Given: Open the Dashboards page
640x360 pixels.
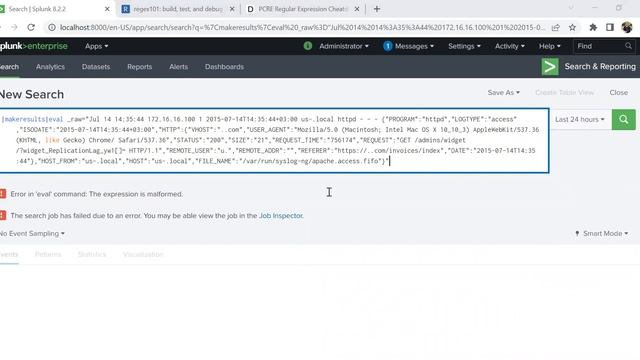Looking at the screenshot, I should pyautogui.click(x=224, y=67).
